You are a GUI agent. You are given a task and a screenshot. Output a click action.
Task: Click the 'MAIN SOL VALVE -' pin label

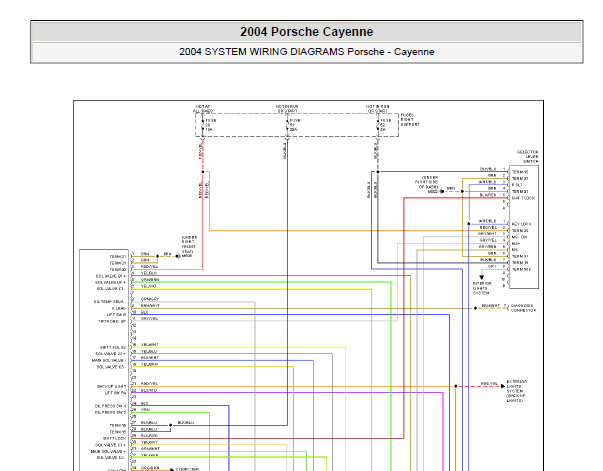[109, 361]
